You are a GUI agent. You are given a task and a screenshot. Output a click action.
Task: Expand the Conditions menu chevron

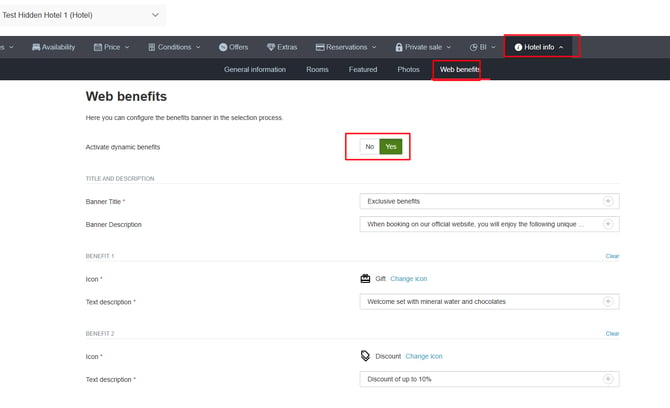[x=198, y=47]
